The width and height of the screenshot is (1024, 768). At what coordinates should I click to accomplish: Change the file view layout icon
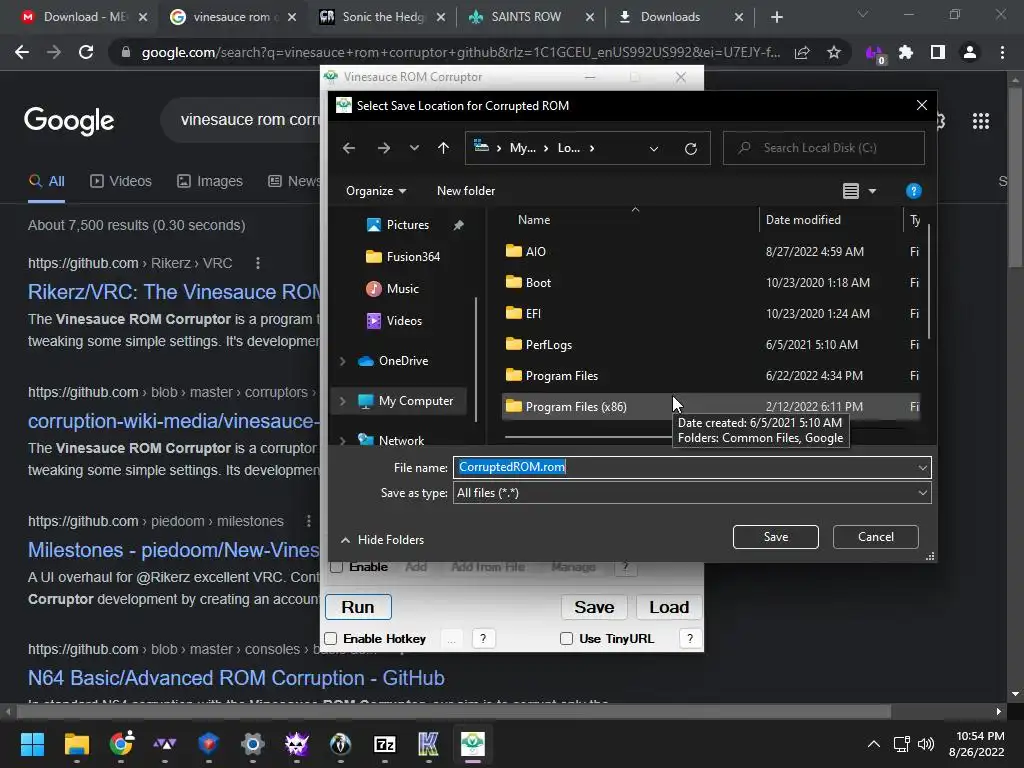[850, 191]
